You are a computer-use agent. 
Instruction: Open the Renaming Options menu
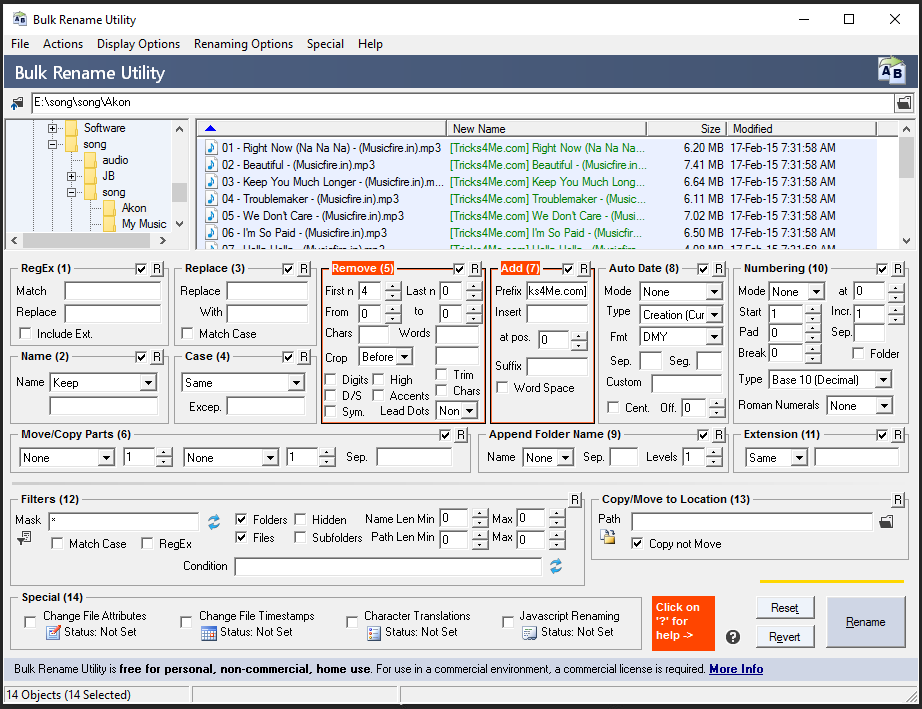[x=243, y=44]
